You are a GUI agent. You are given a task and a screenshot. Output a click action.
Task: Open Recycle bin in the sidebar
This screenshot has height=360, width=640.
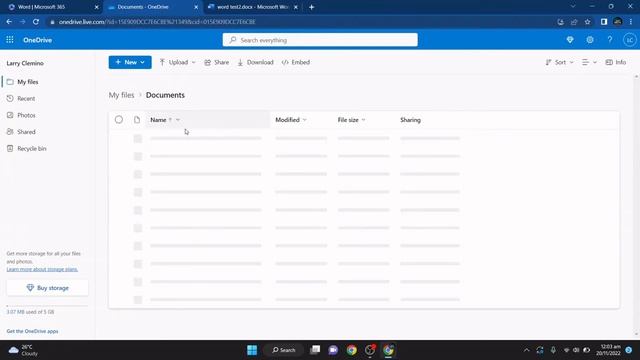(31, 149)
